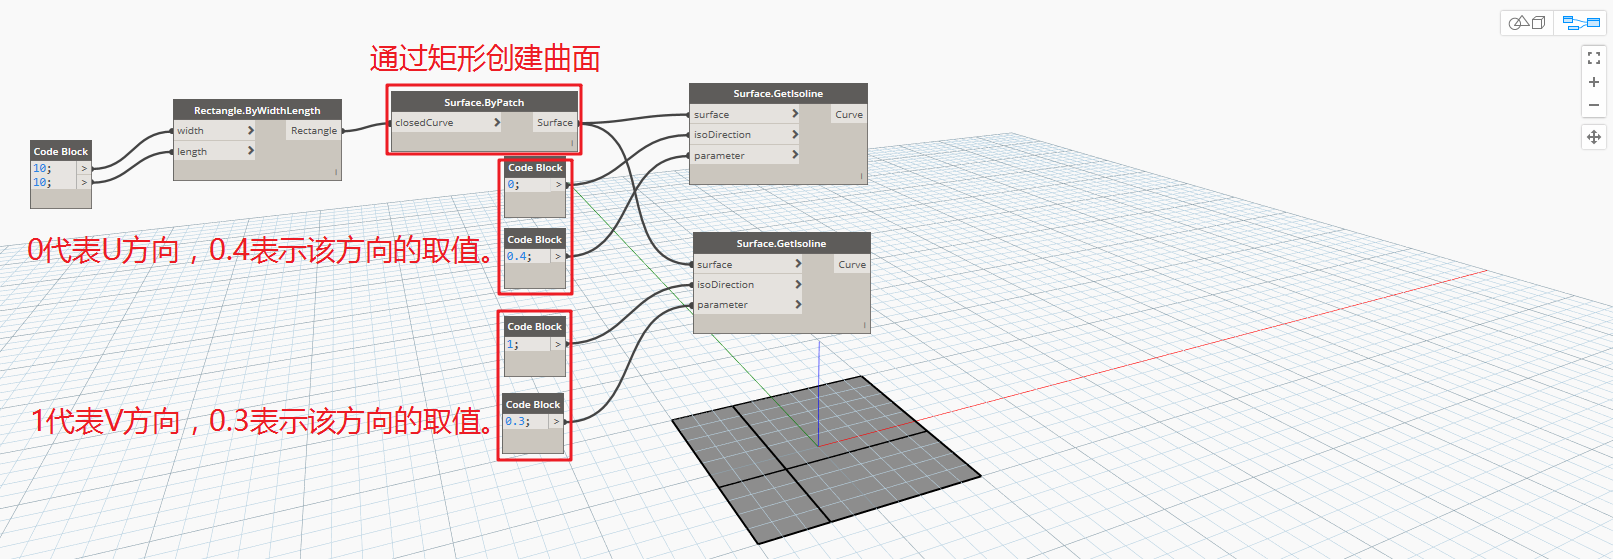Select the upper Surface.GetIsoline node header
Image resolution: width=1613 pixels, height=559 pixels.
(x=778, y=93)
